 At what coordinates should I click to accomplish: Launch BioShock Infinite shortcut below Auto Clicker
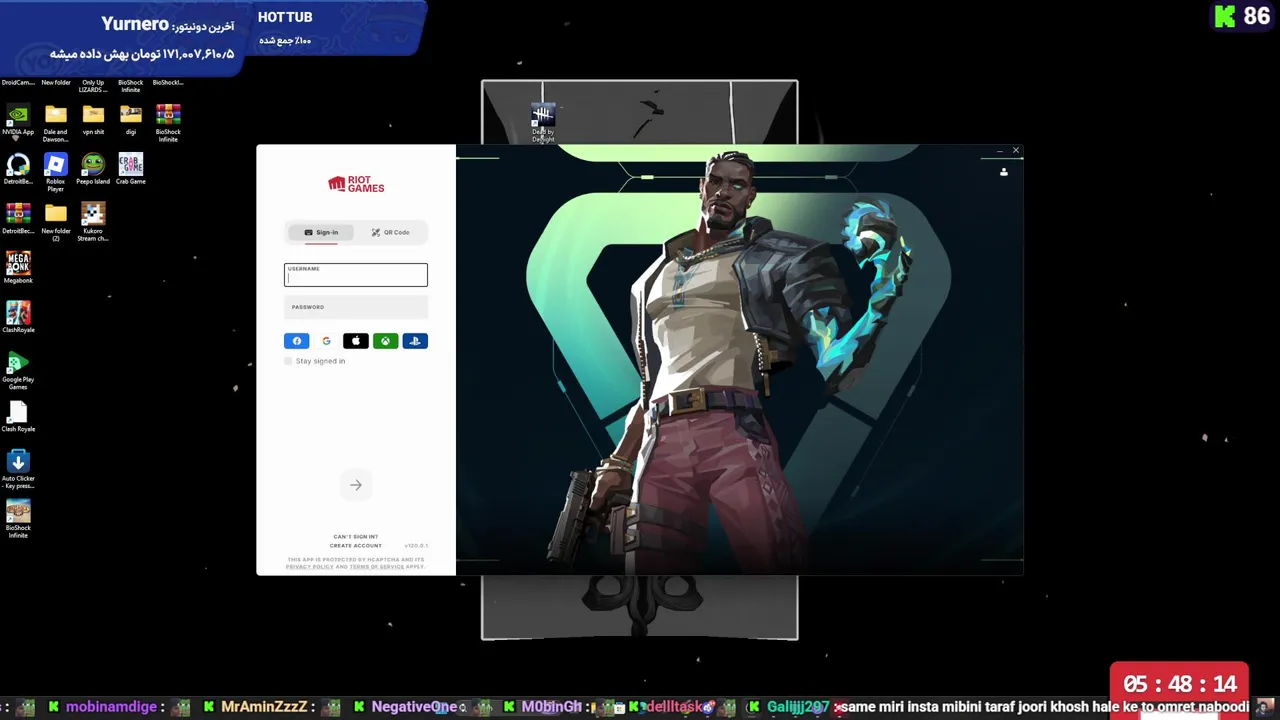coord(18,518)
